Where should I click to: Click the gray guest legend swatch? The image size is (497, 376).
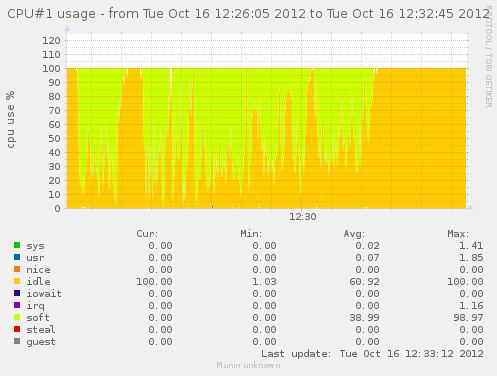[17, 341]
